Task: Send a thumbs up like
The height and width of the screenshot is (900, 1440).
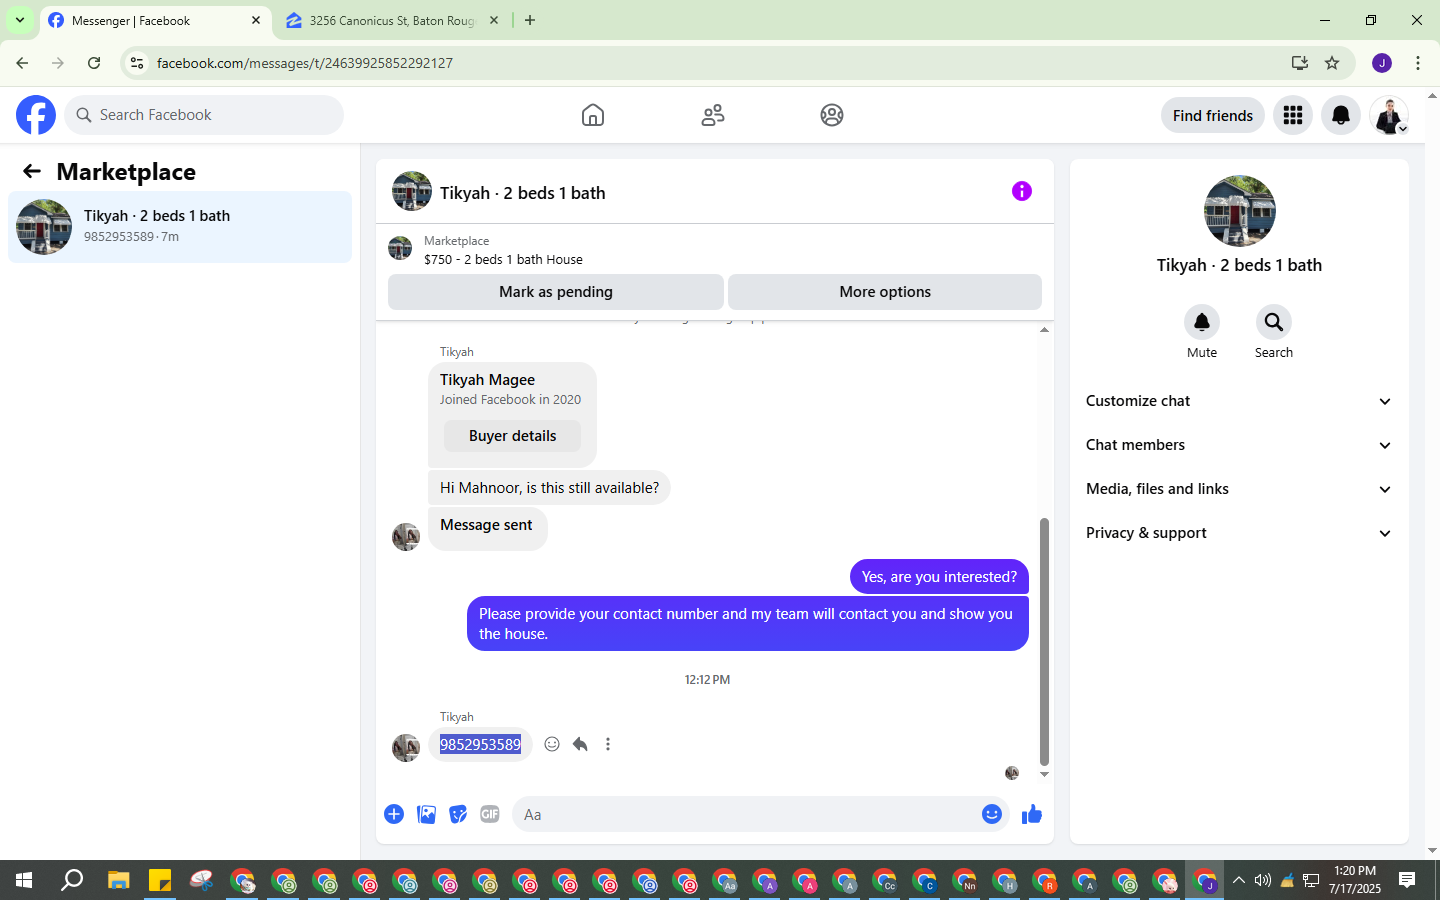Action: click(1032, 814)
